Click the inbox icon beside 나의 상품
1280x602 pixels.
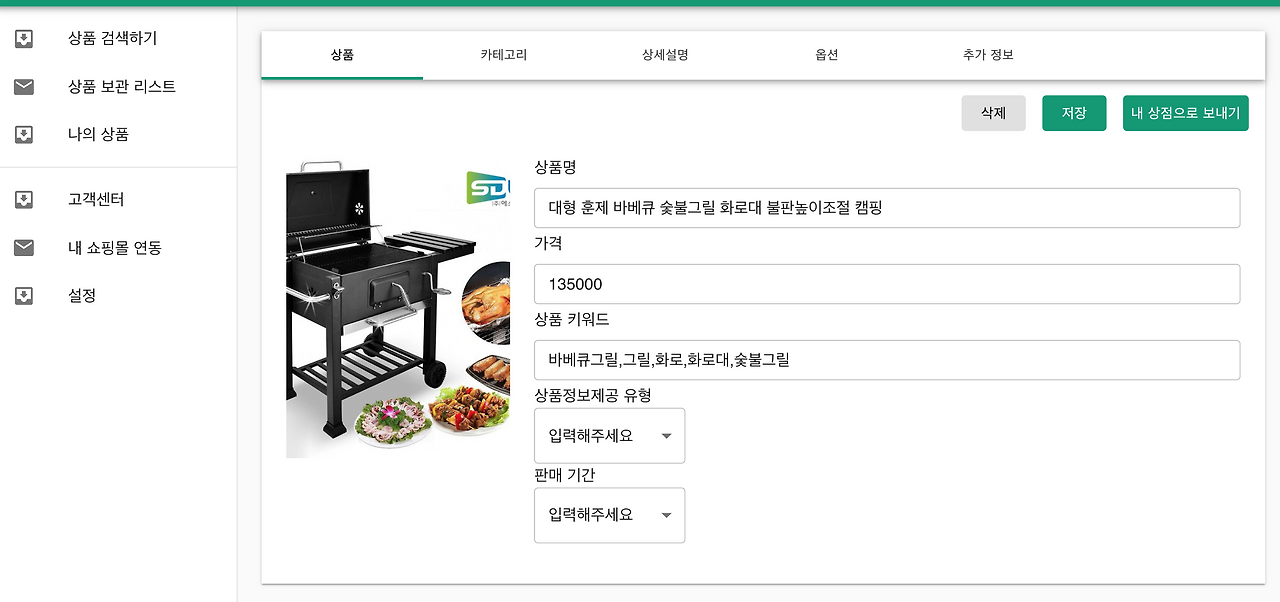coord(24,134)
